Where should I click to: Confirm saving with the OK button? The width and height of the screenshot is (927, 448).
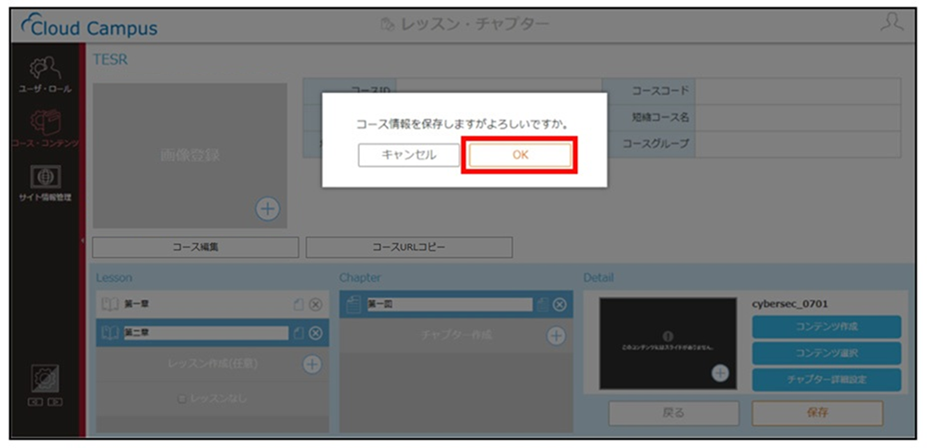click(520, 155)
